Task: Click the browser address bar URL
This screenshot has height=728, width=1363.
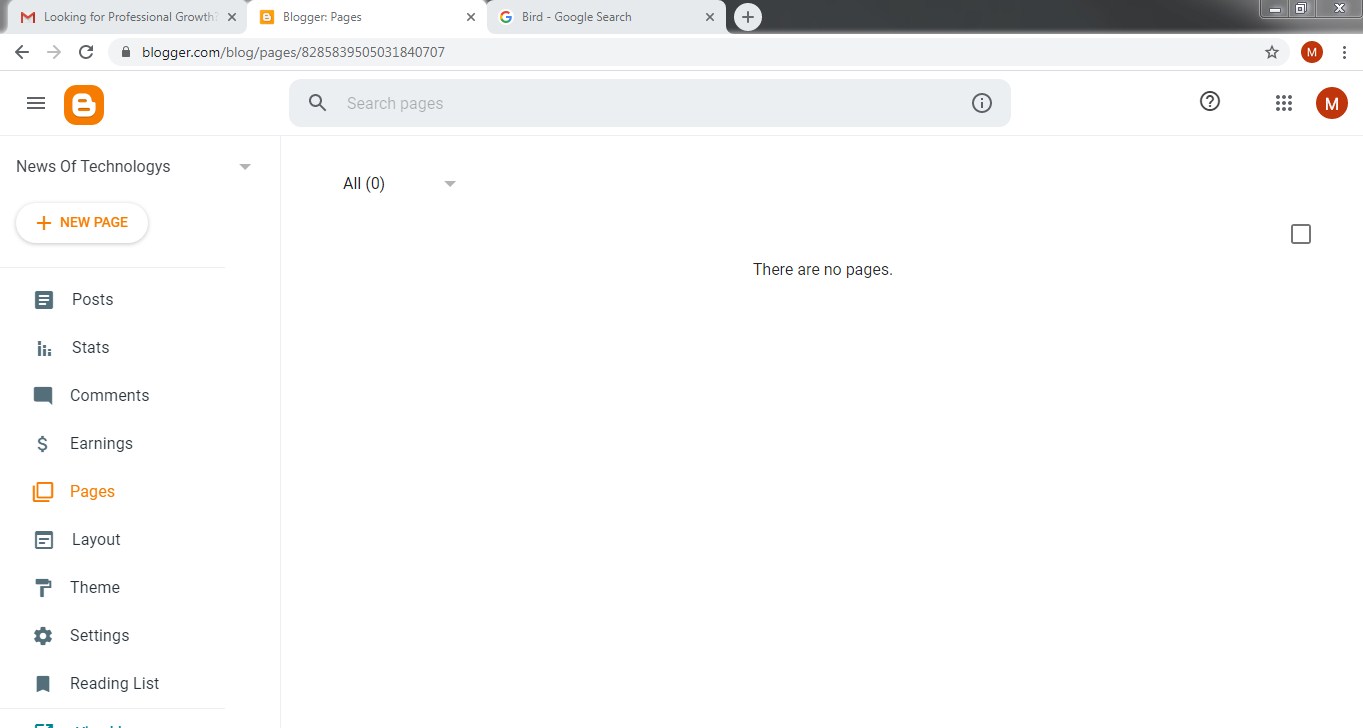Action: pos(293,52)
